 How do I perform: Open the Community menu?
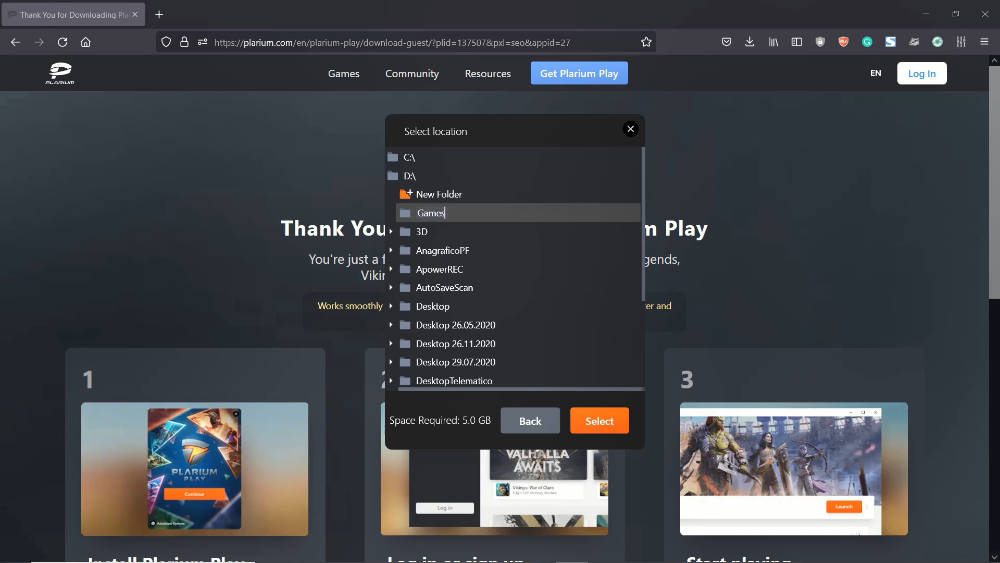(x=412, y=73)
